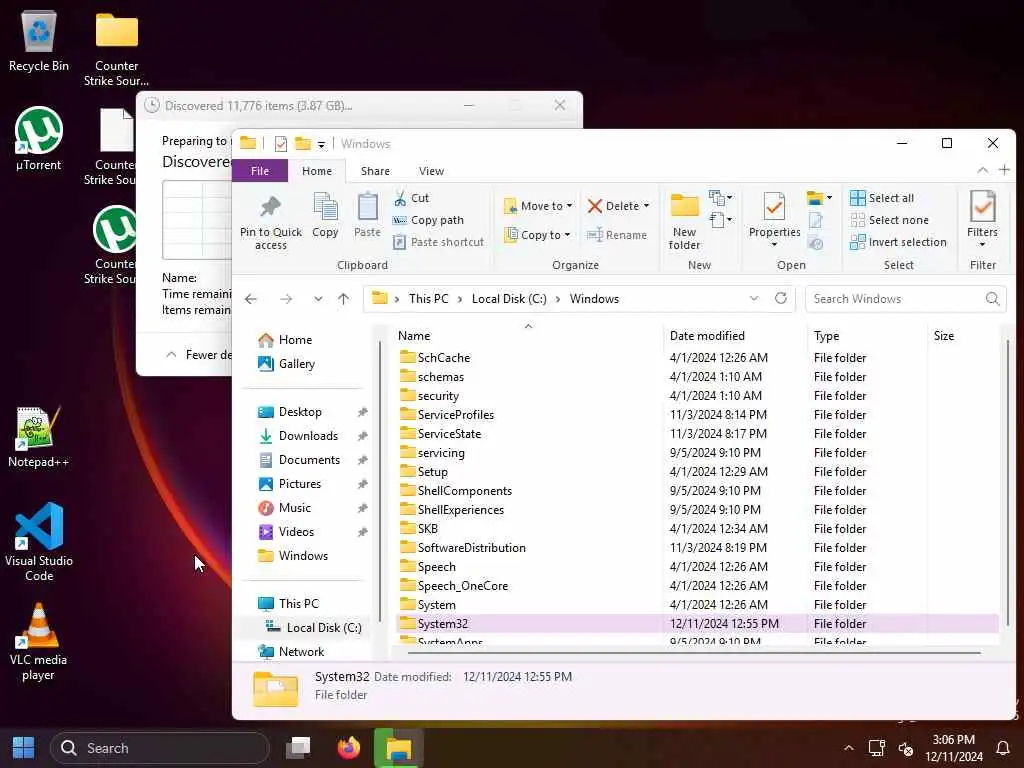
Task: Launch Visual Studio Code shortcut
Action: tap(39, 541)
